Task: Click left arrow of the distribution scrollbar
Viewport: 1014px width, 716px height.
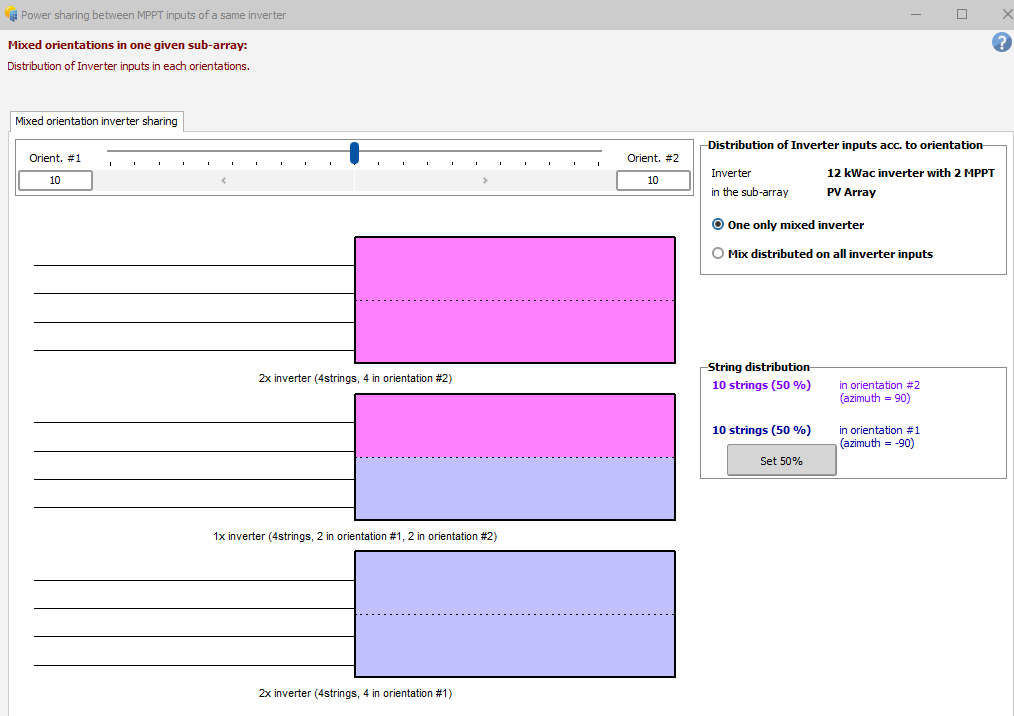Action: 223,180
